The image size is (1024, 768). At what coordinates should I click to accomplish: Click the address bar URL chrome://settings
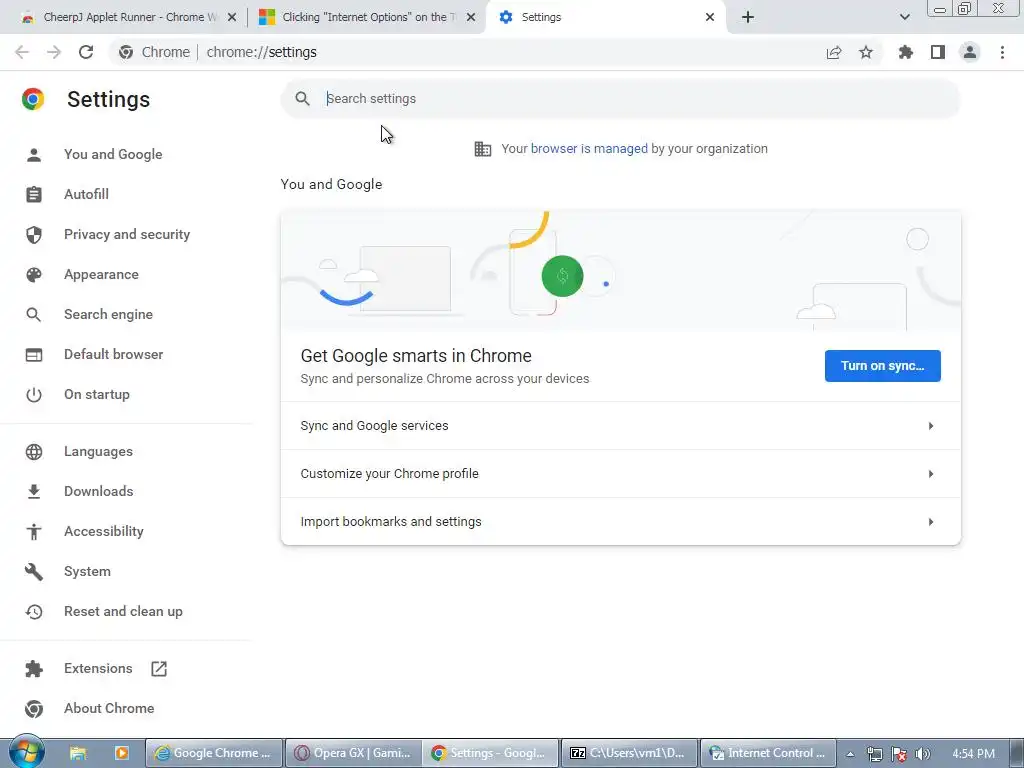262,52
